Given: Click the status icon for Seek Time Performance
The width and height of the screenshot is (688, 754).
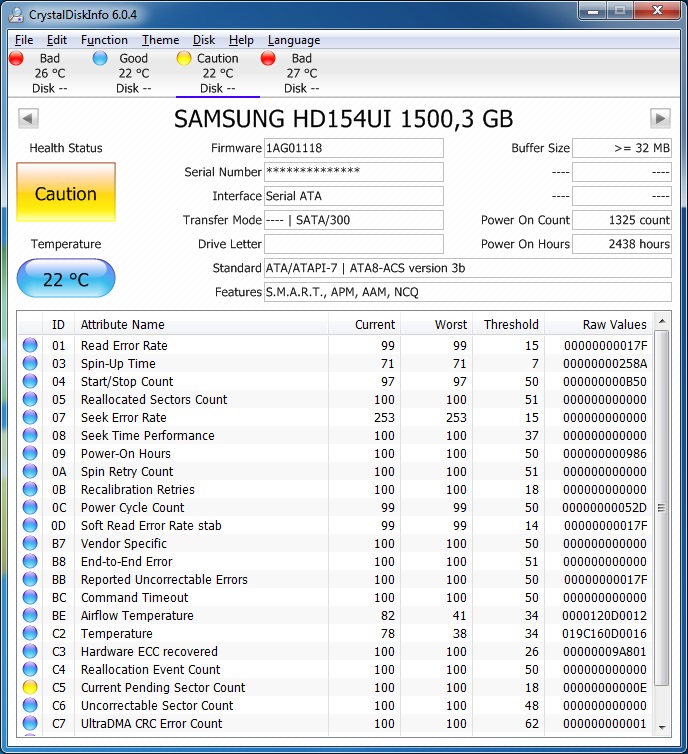Looking at the screenshot, I should click(30, 436).
